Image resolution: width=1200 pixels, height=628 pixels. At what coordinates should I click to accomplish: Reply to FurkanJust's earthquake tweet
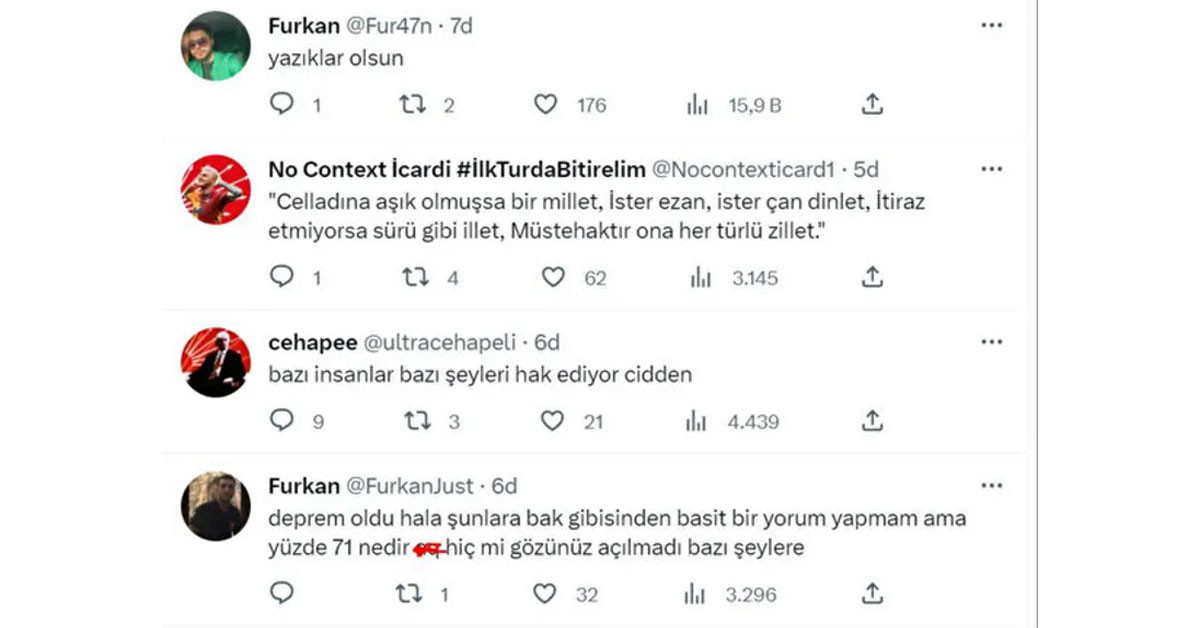pyautogui.click(x=283, y=594)
